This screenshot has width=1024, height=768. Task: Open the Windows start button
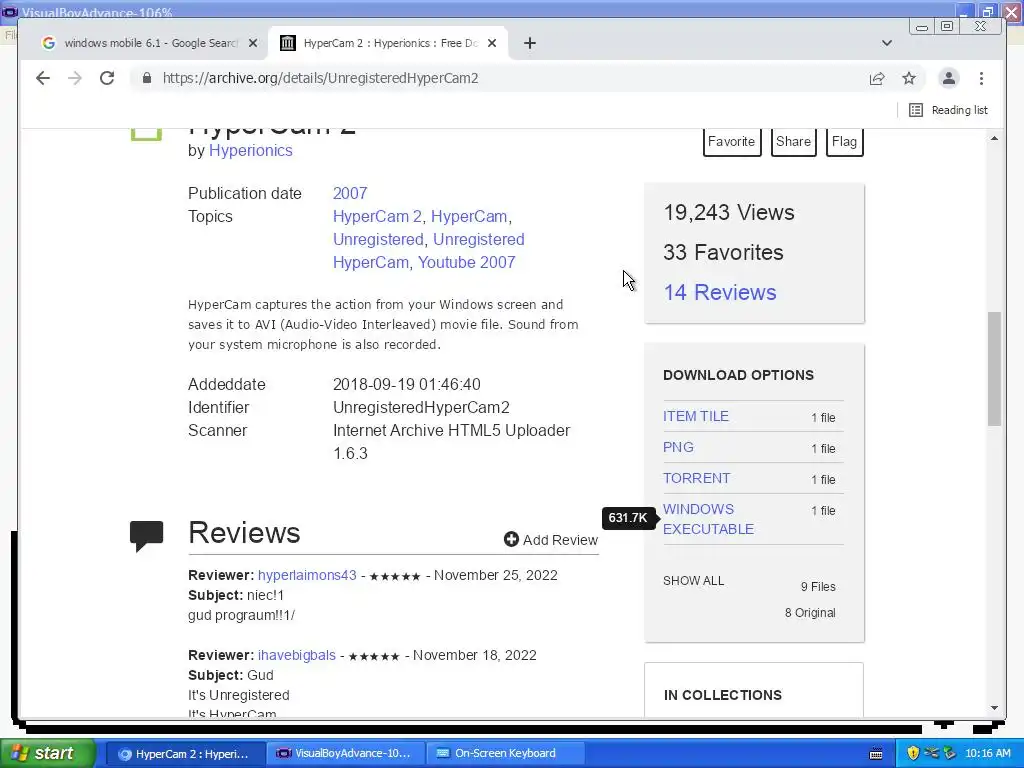coord(47,754)
